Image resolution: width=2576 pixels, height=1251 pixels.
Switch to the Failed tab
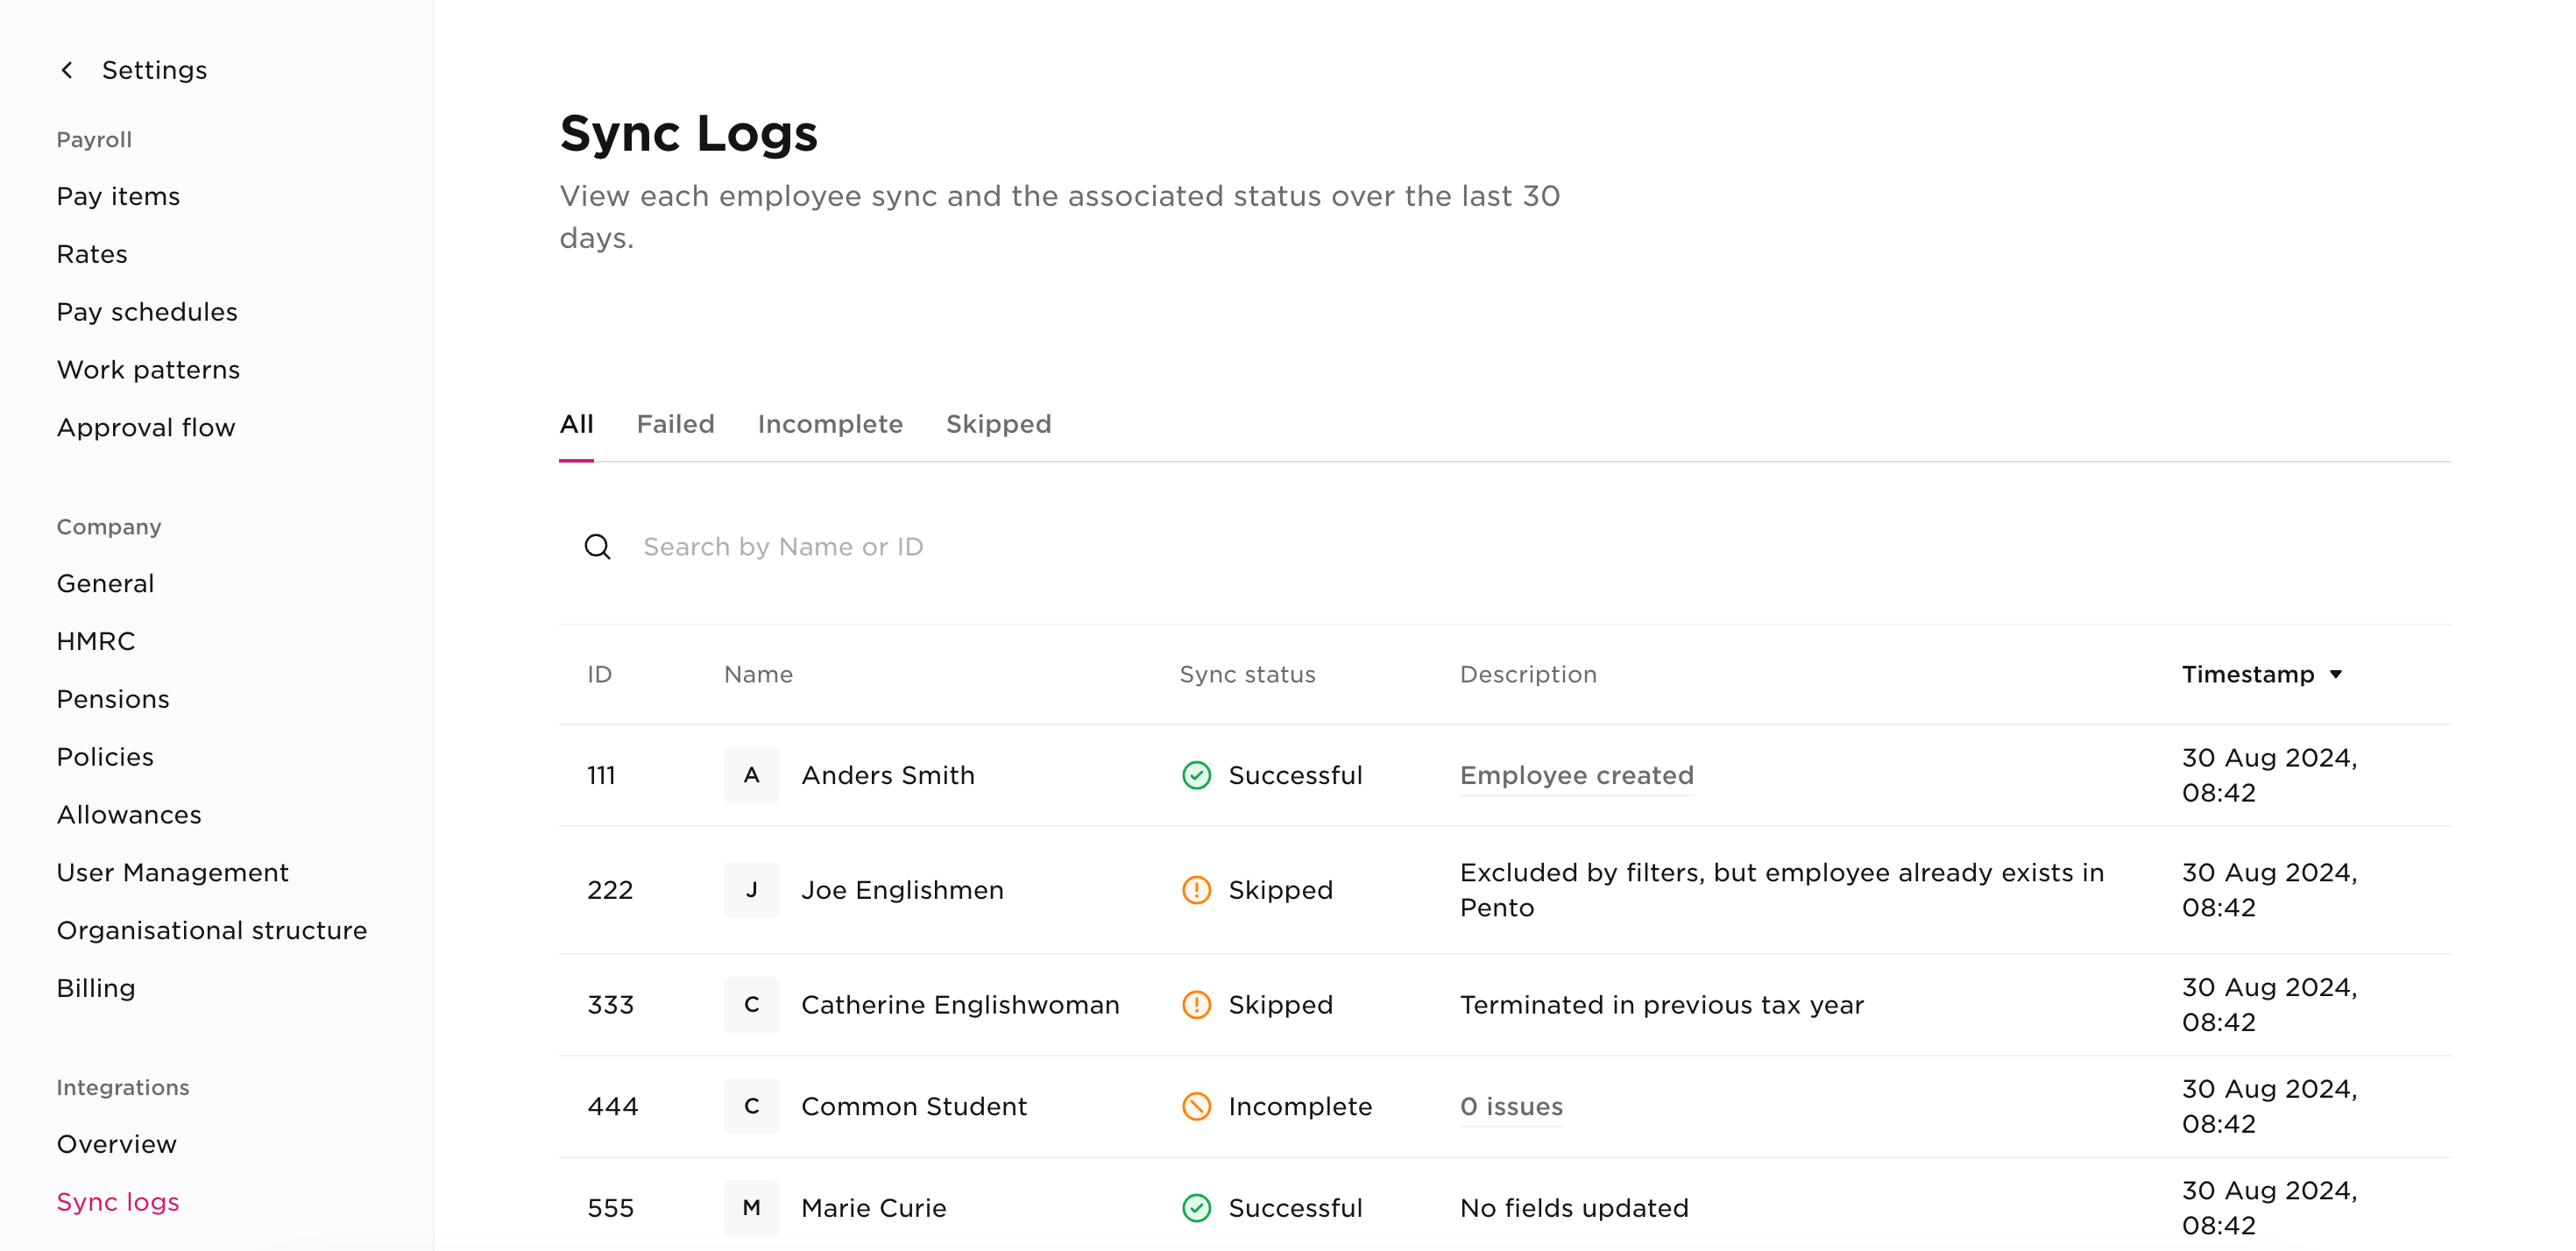pos(675,424)
